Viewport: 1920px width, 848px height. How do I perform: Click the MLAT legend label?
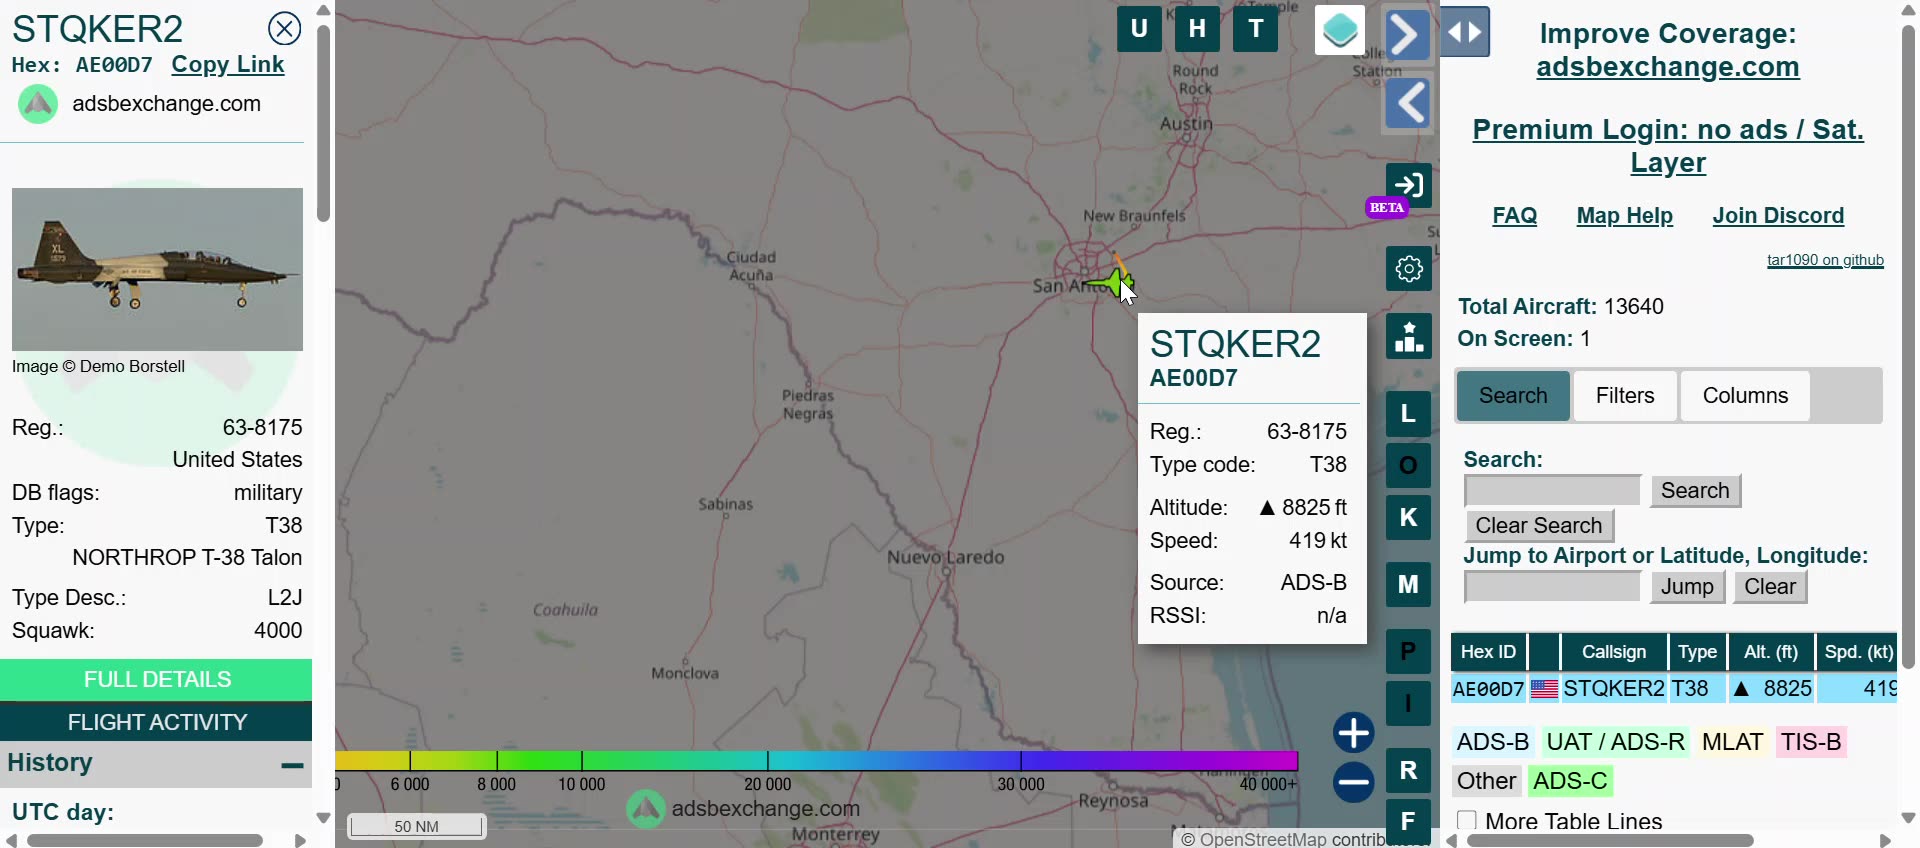pyautogui.click(x=1732, y=742)
